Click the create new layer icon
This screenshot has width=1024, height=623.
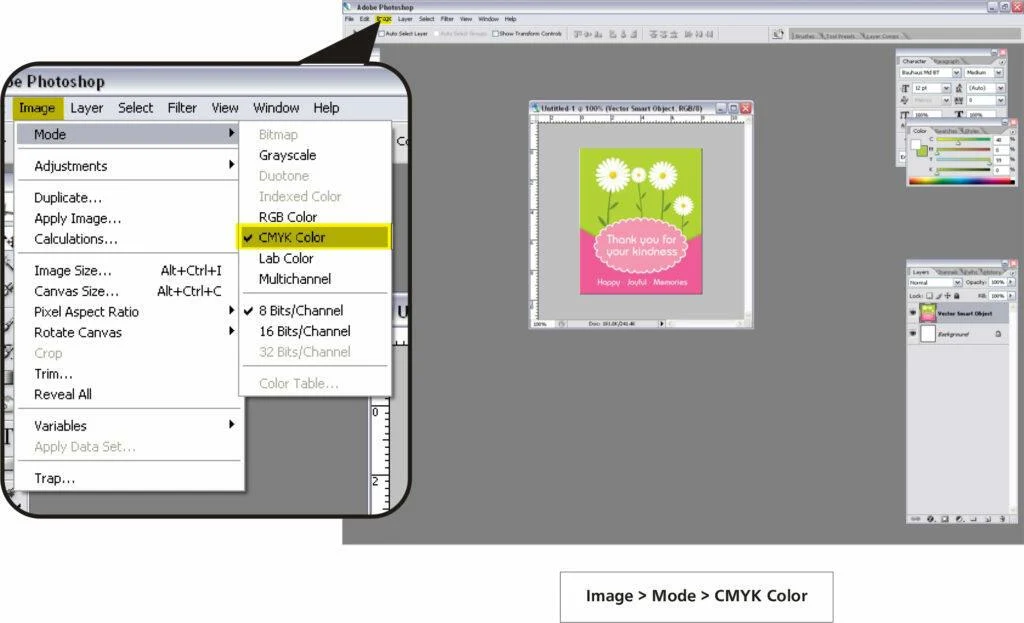[987, 519]
